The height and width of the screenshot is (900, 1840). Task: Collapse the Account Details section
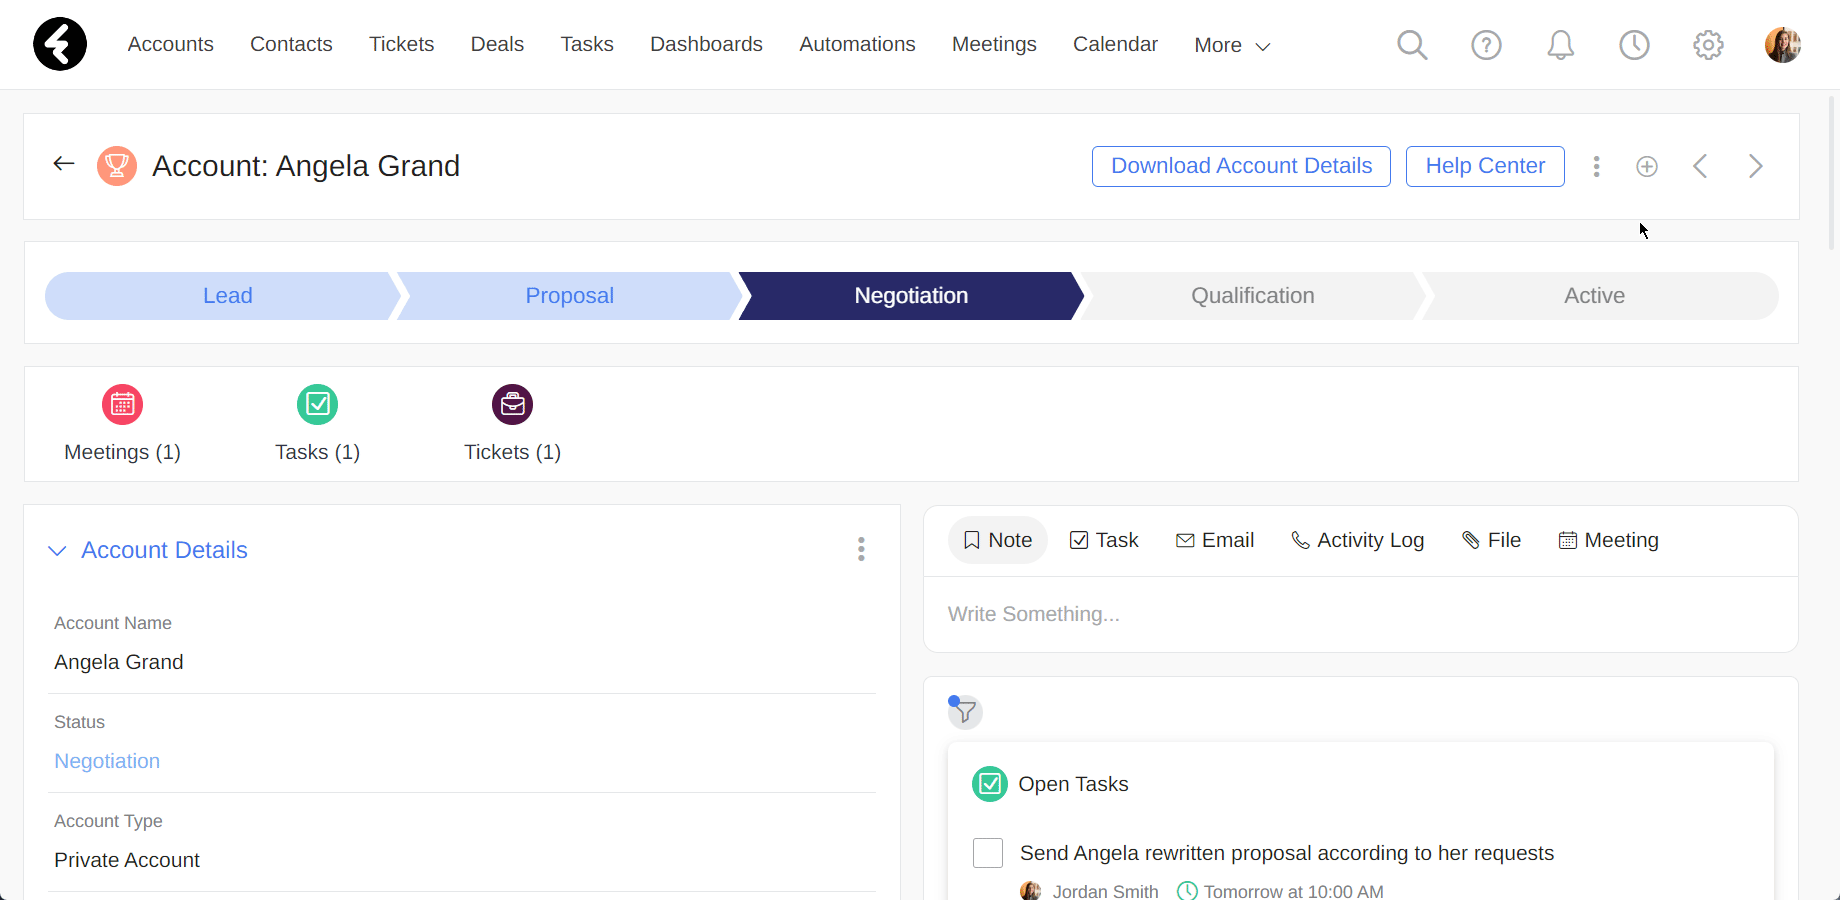click(57, 551)
